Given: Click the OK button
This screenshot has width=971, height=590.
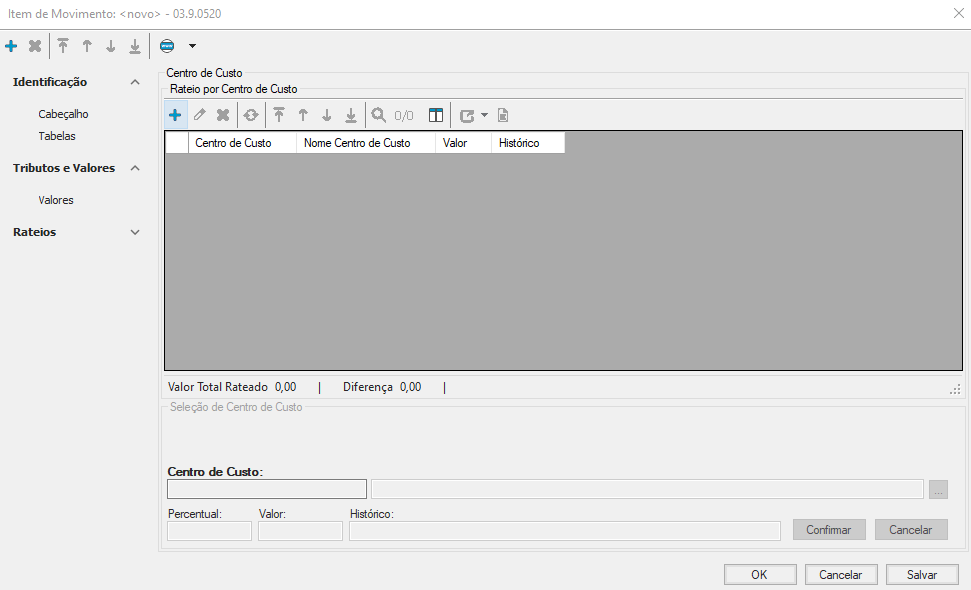Looking at the screenshot, I should (760, 575).
